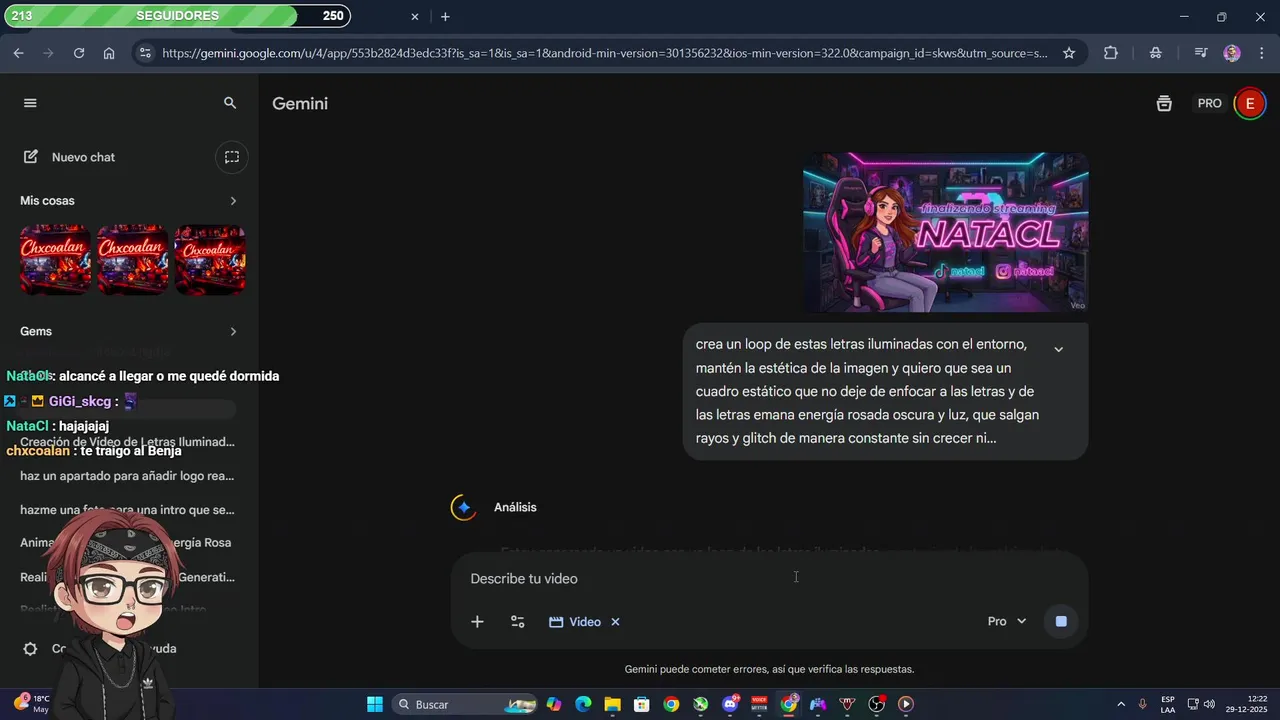1280x720 pixels.
Task: Expand the Gems section arrow
Action: coord(233,331)
